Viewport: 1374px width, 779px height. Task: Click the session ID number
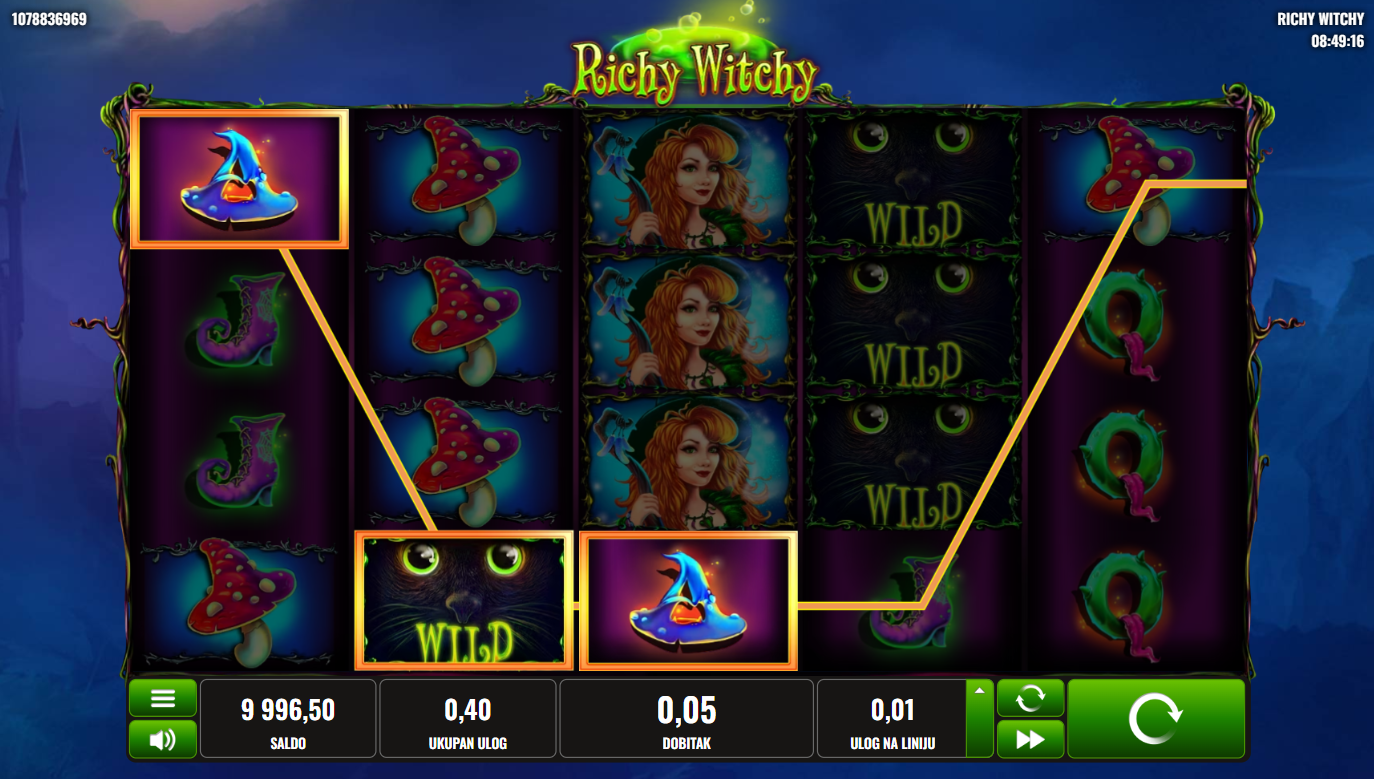(x=48, y=19)
